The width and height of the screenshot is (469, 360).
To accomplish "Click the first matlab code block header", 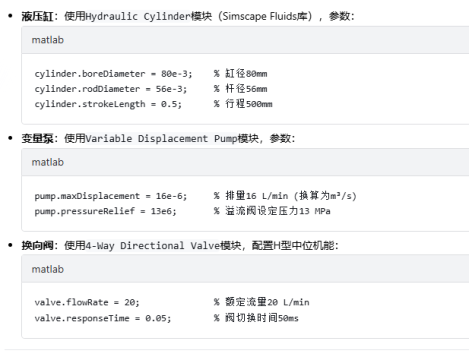I will coord(245,40).
